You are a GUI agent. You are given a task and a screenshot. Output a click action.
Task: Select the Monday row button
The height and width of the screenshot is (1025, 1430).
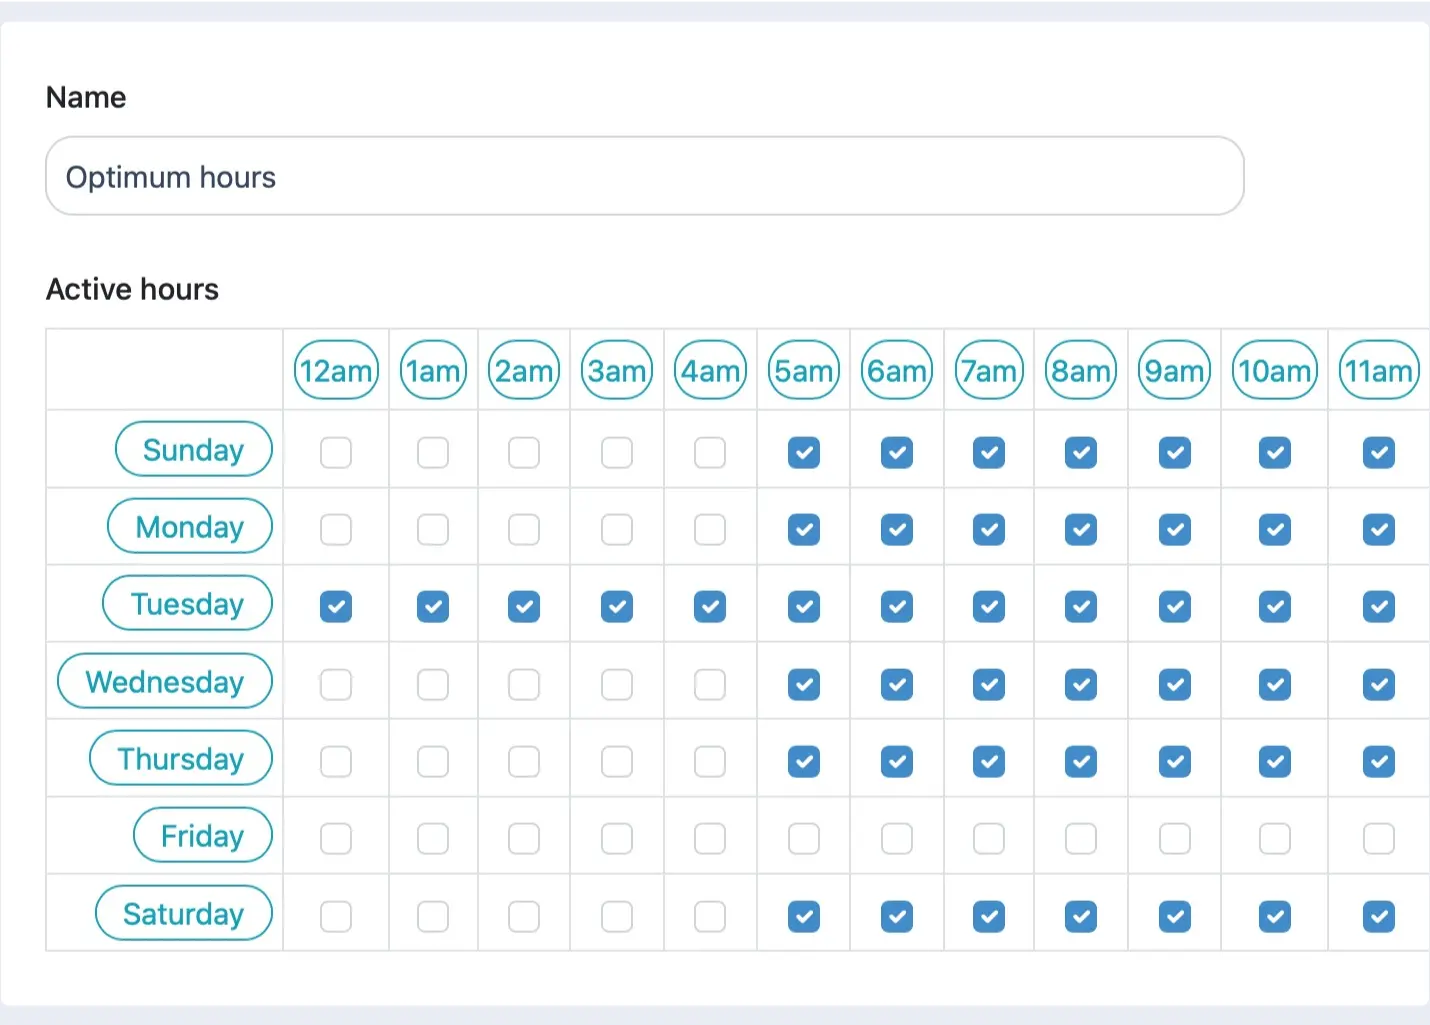190,526
